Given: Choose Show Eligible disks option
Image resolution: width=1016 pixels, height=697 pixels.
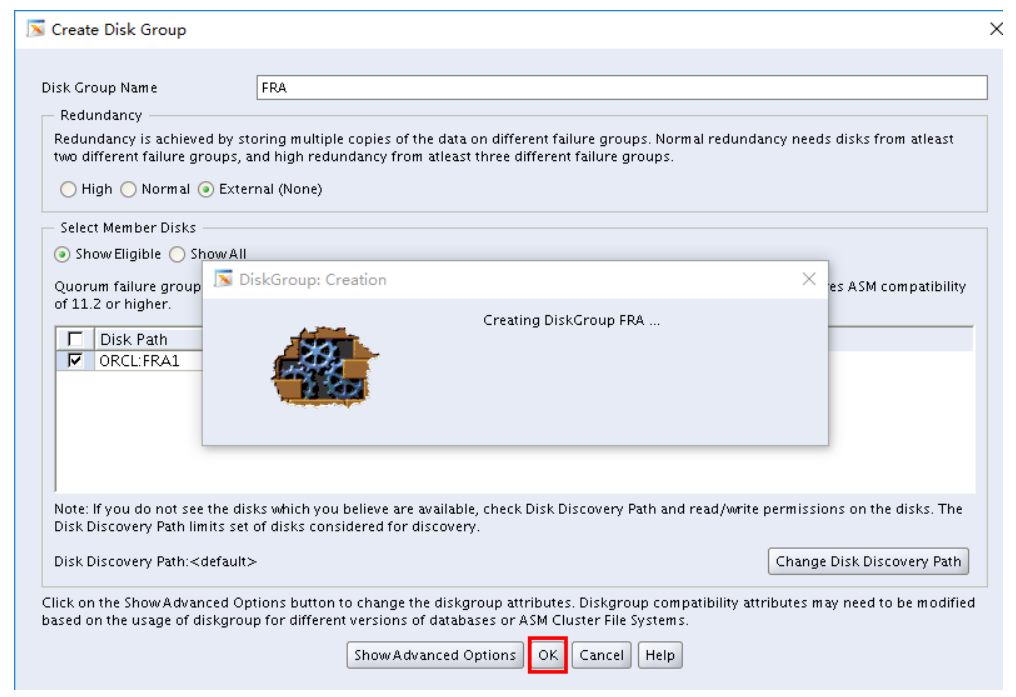Looking at the screenshot, I should [x=62, y=255].
